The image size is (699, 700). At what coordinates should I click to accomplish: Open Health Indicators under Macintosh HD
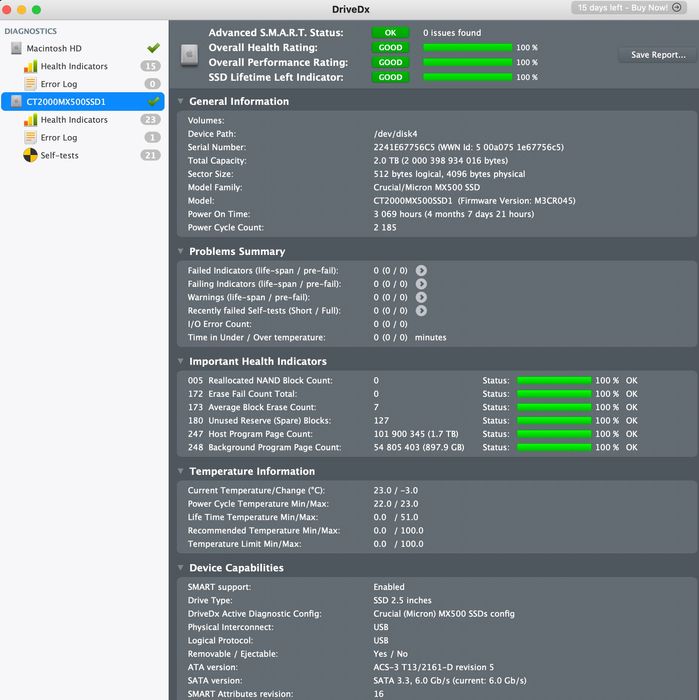(x=74, y=66)
